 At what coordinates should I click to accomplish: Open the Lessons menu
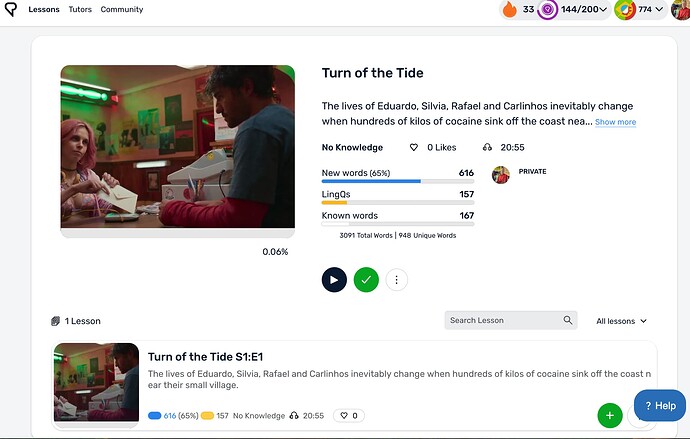click(x=44, y=9)
